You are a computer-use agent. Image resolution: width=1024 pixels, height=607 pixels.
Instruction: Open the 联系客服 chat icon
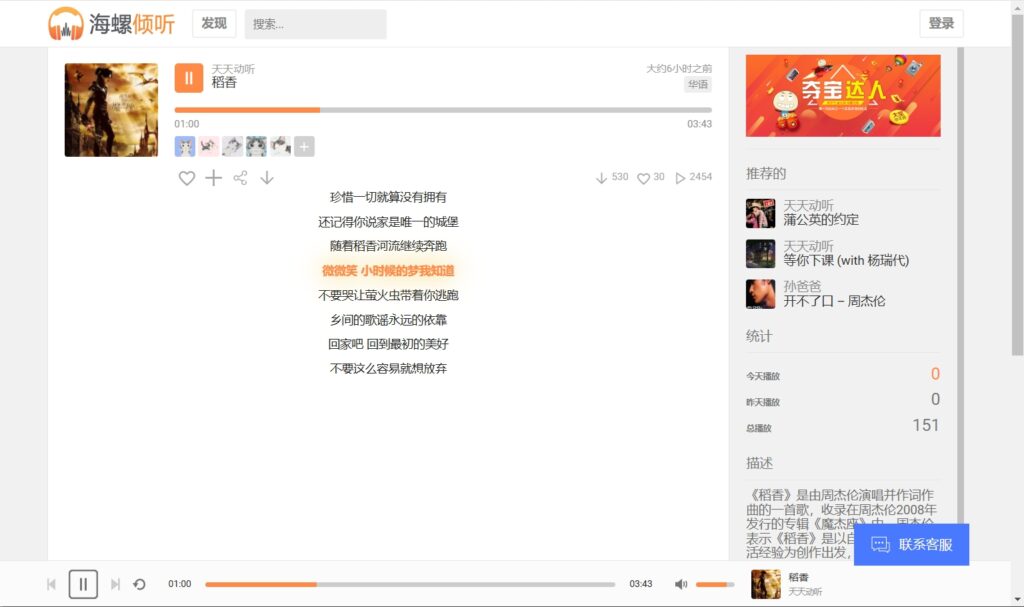pos(880,544)
